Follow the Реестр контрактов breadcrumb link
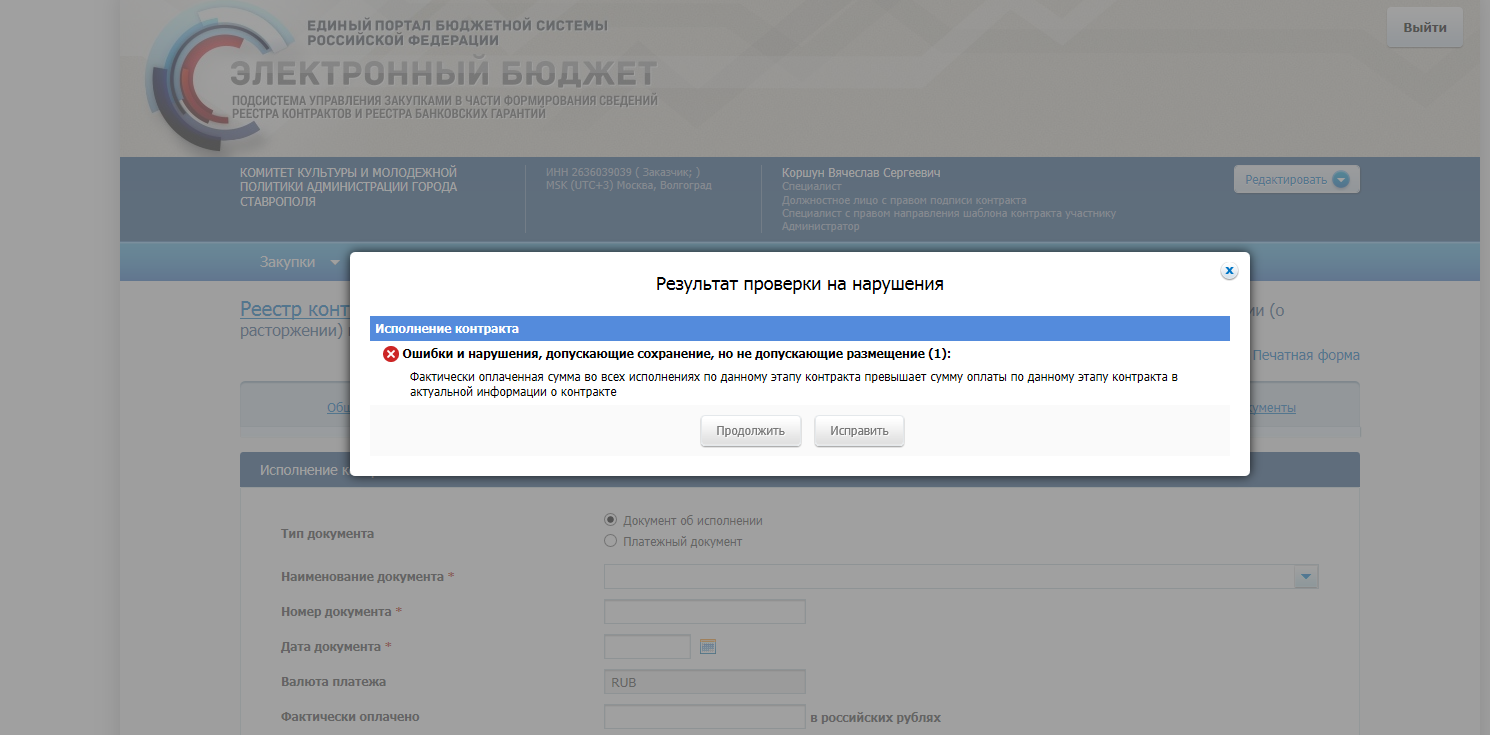The width and height of the screenshot is (1490, 736). 294,310
